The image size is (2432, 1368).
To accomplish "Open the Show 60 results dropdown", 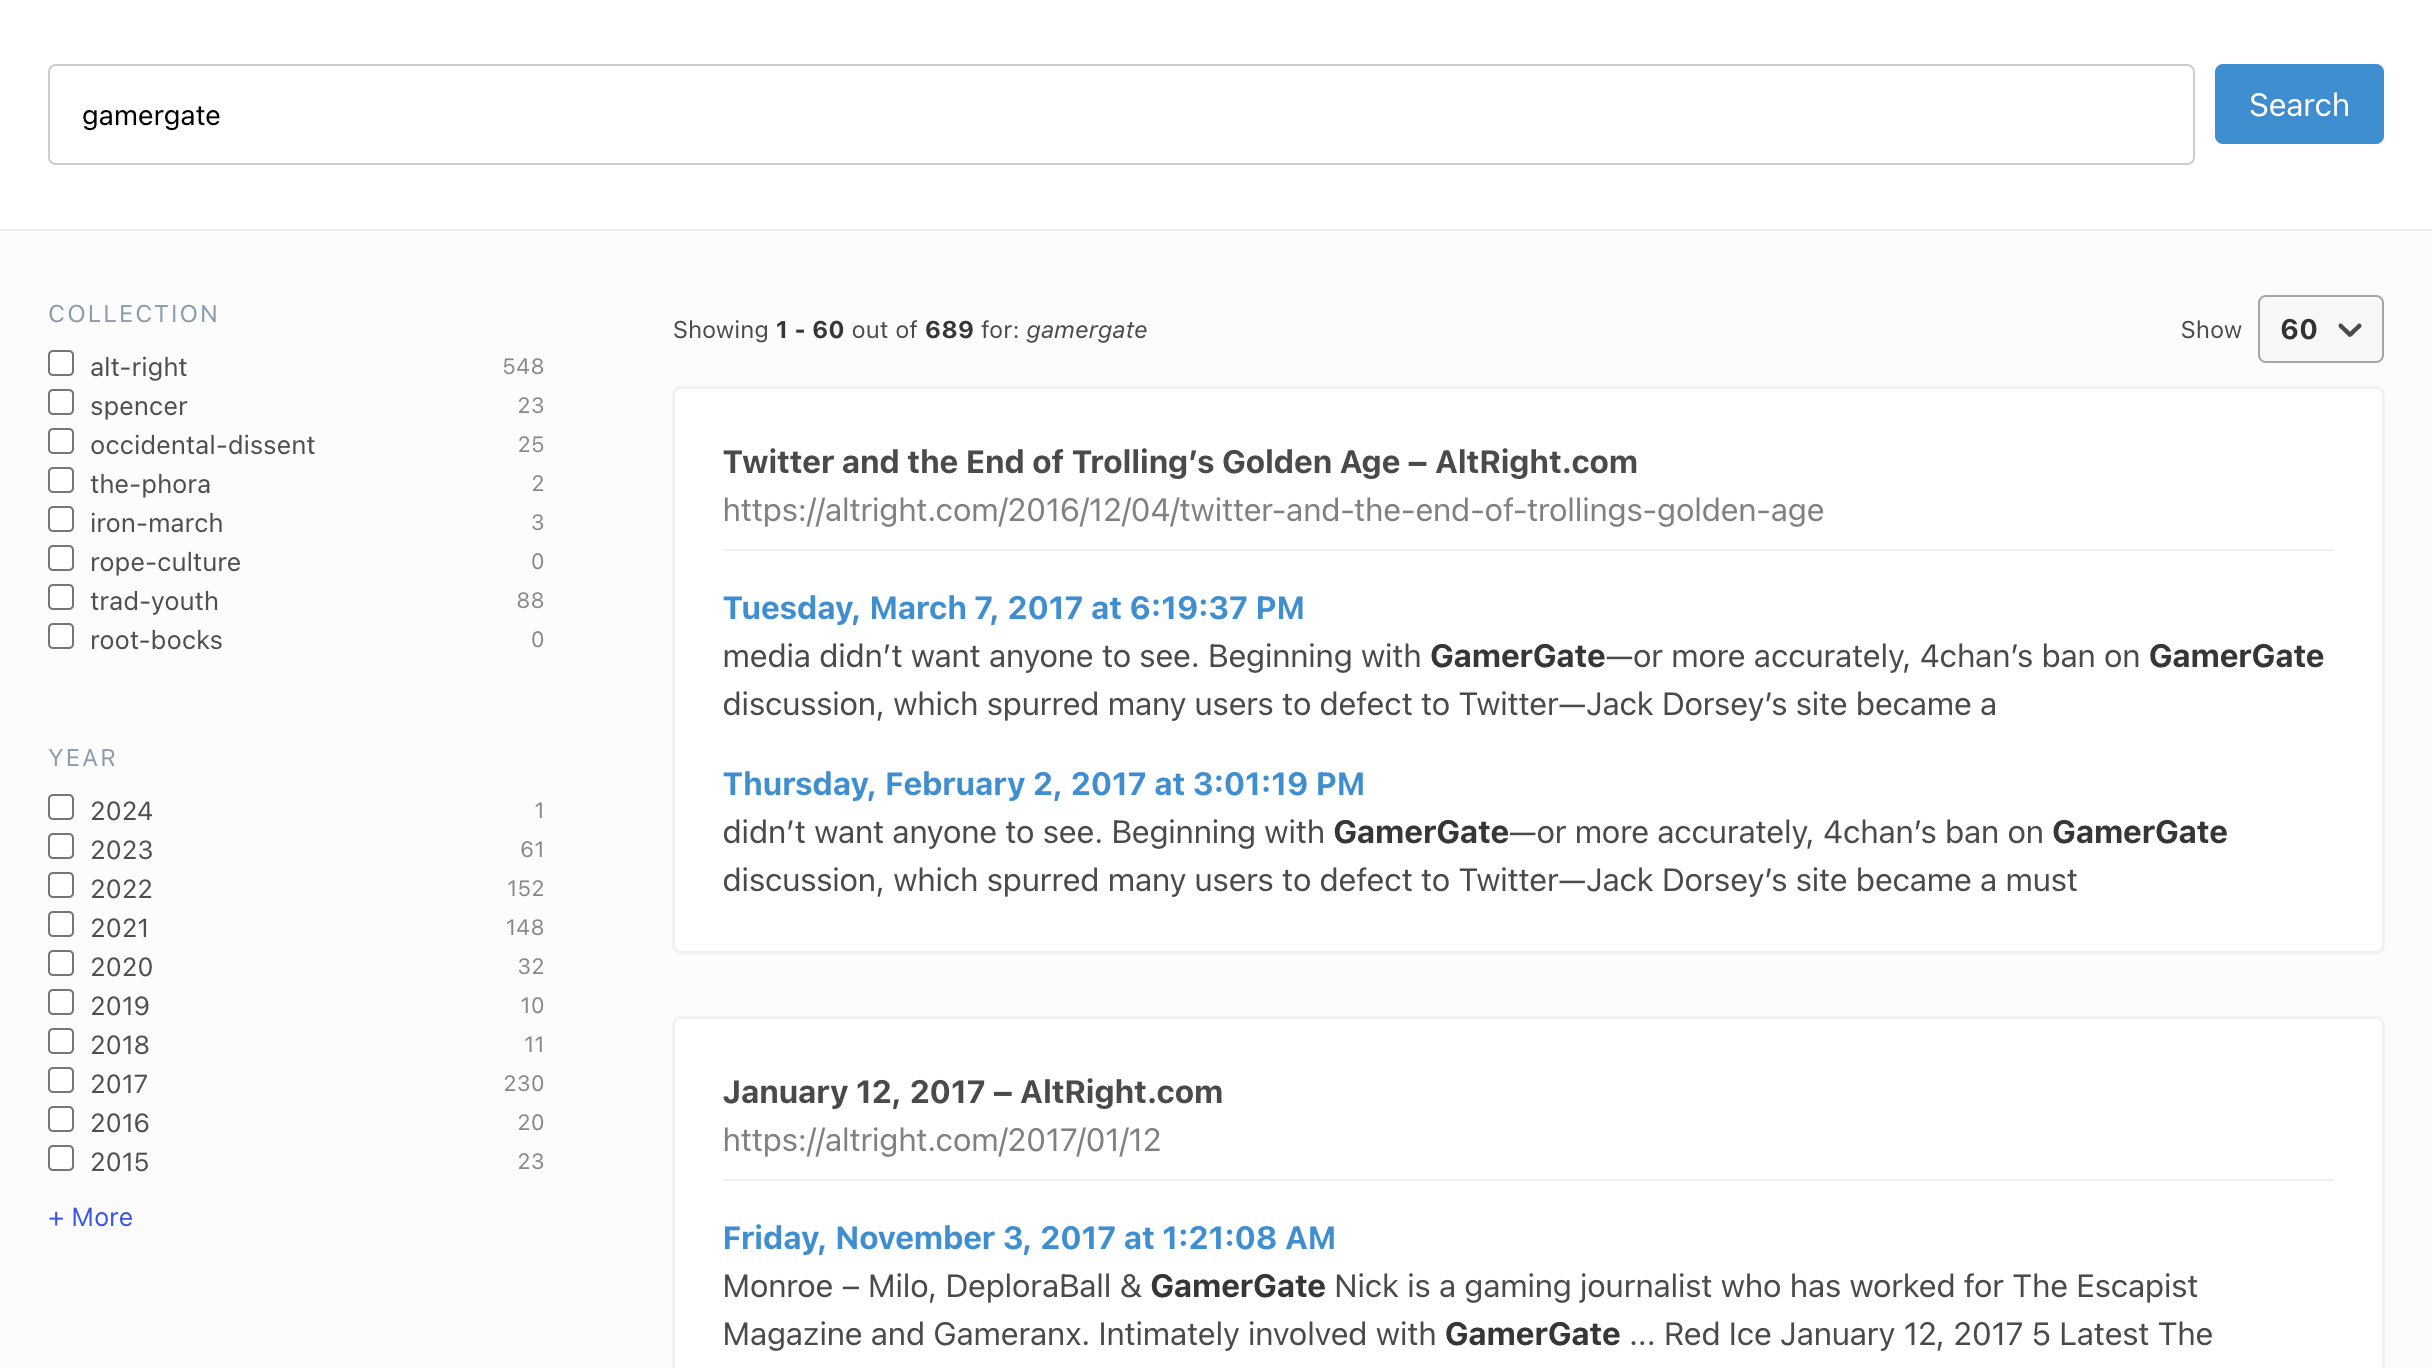I will point(2320,329).
